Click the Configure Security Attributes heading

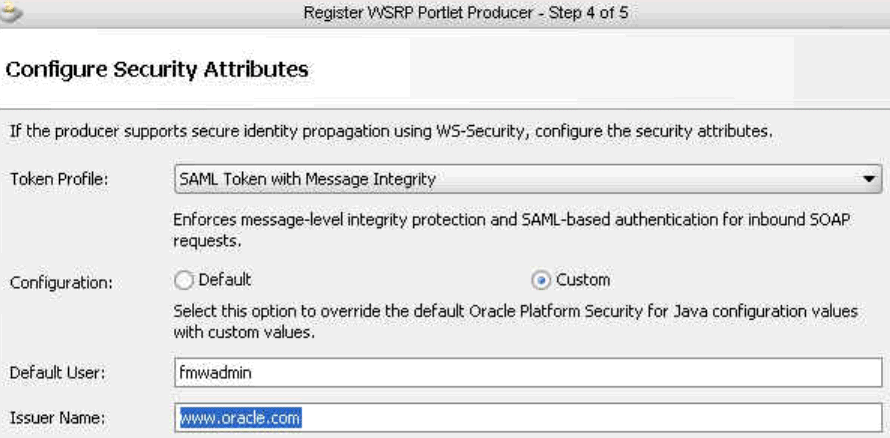(157, 70)
